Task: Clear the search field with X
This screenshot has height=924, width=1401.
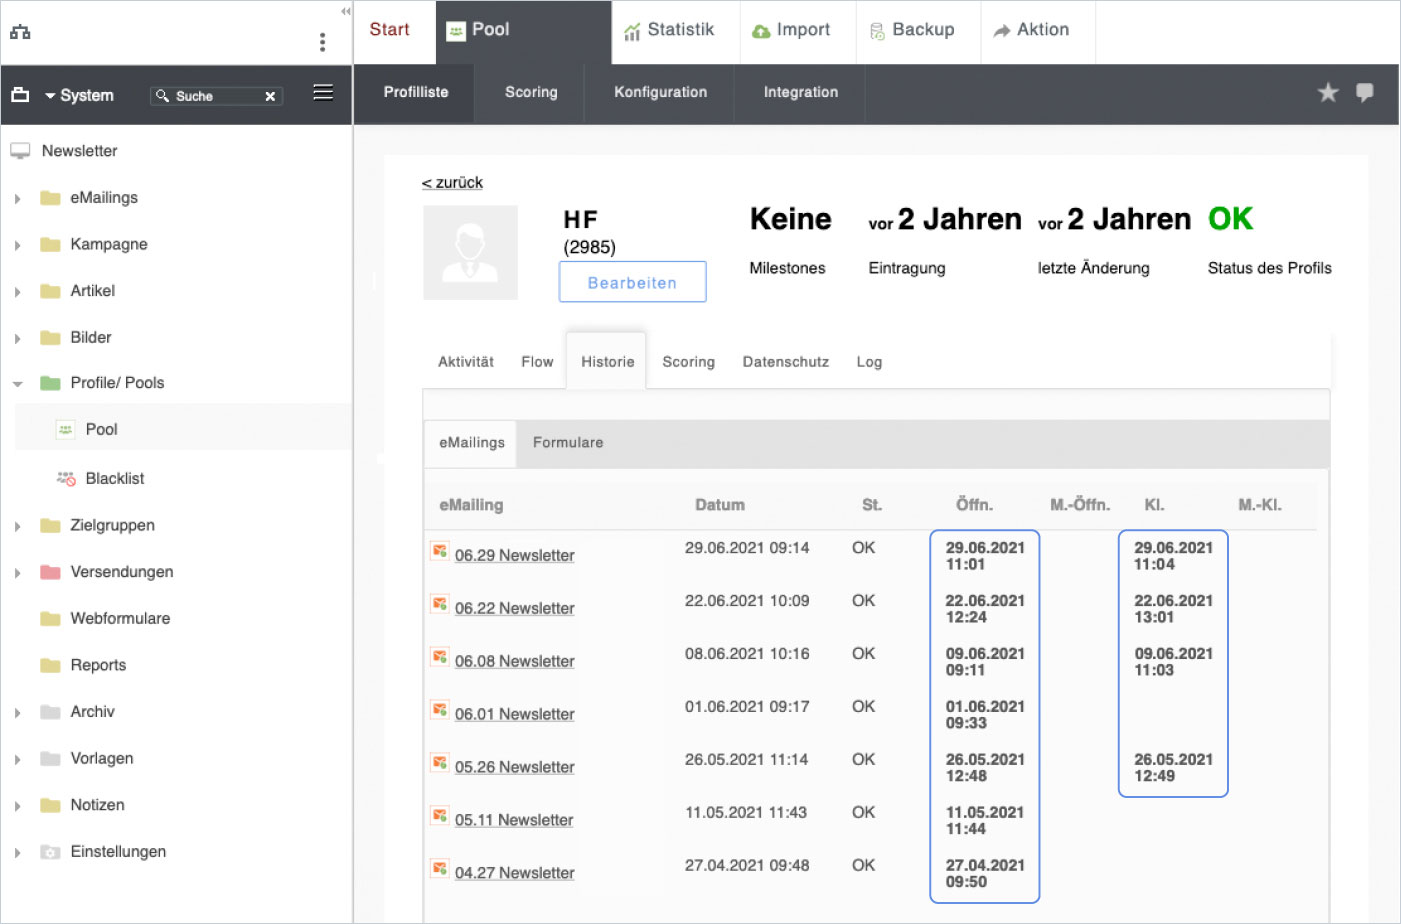Action: point(270,96)
